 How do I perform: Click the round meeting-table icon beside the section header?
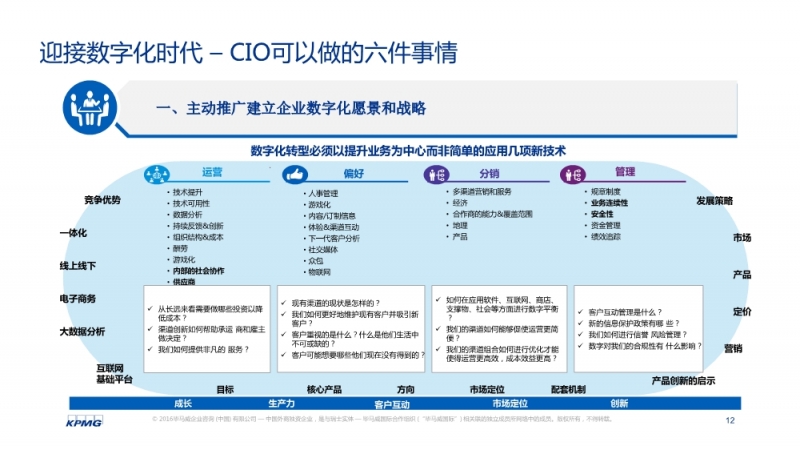pyautogui.click(x=90, y=108)
